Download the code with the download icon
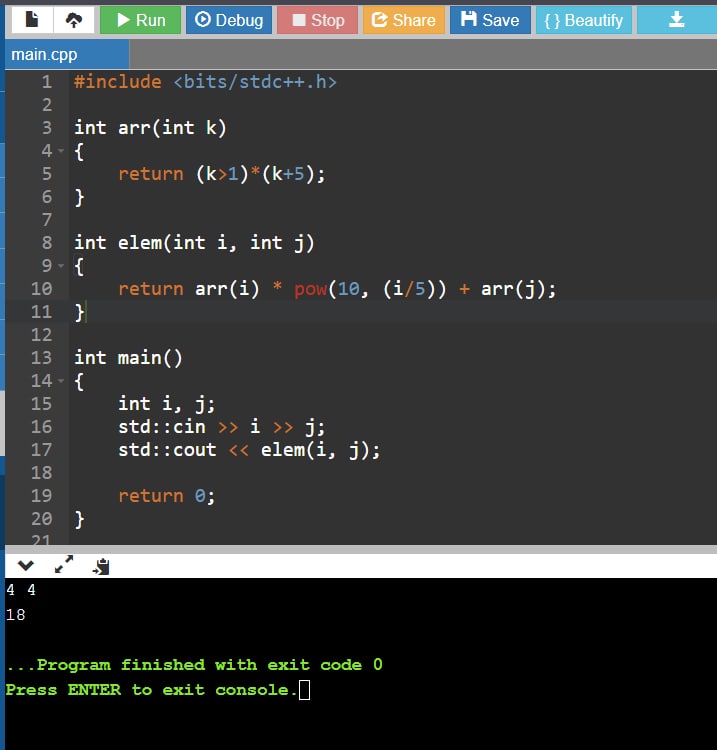Image resolution: width=717 pixels, height=750 pixels. 676,20
